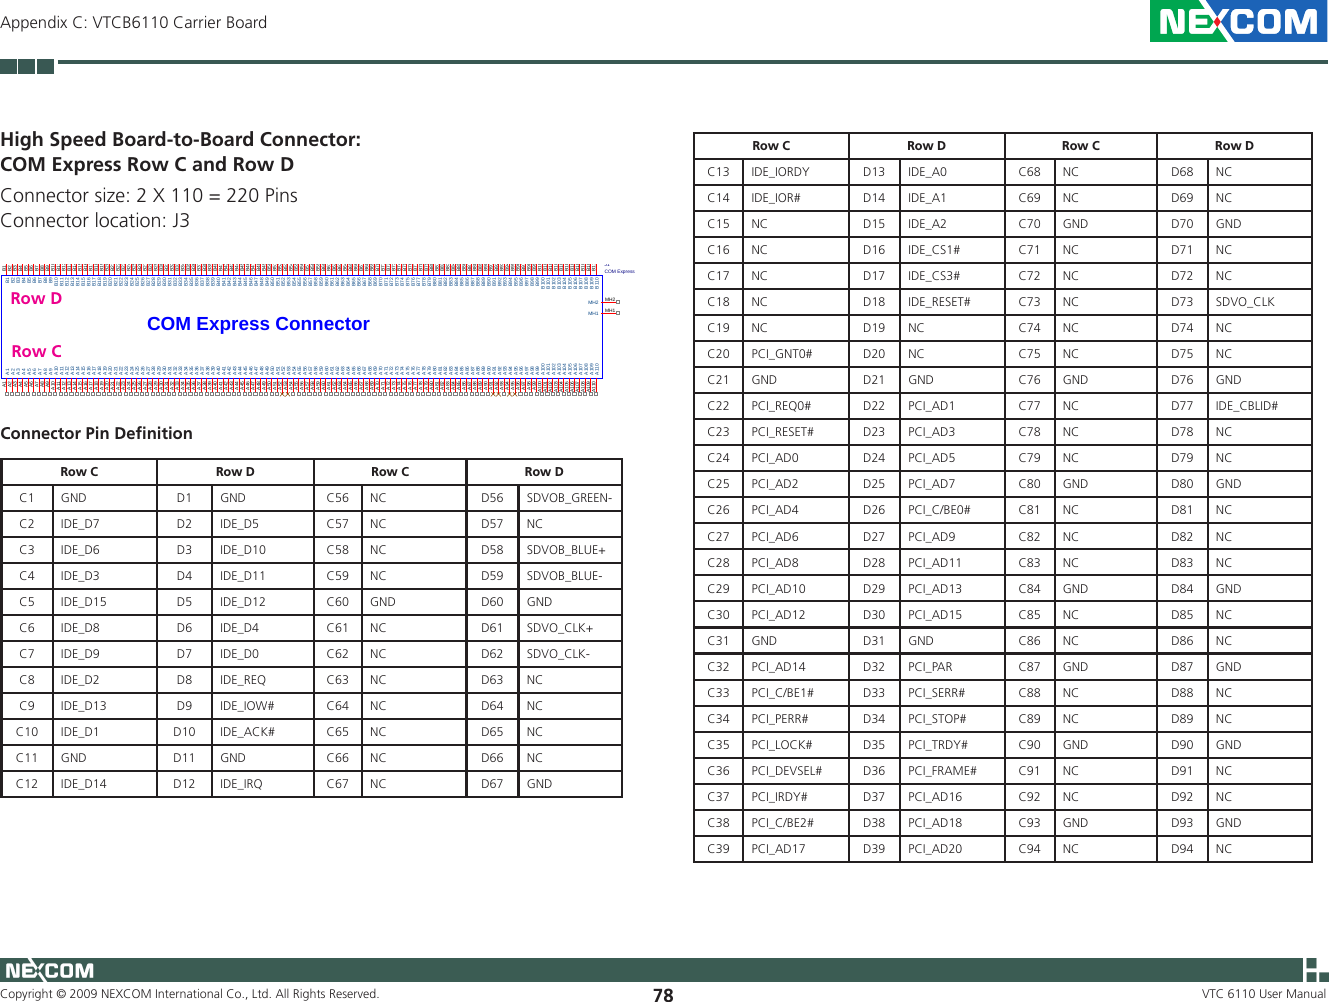
Task: Select the line 'Connector location: J3'
Action: pos(95,220)
